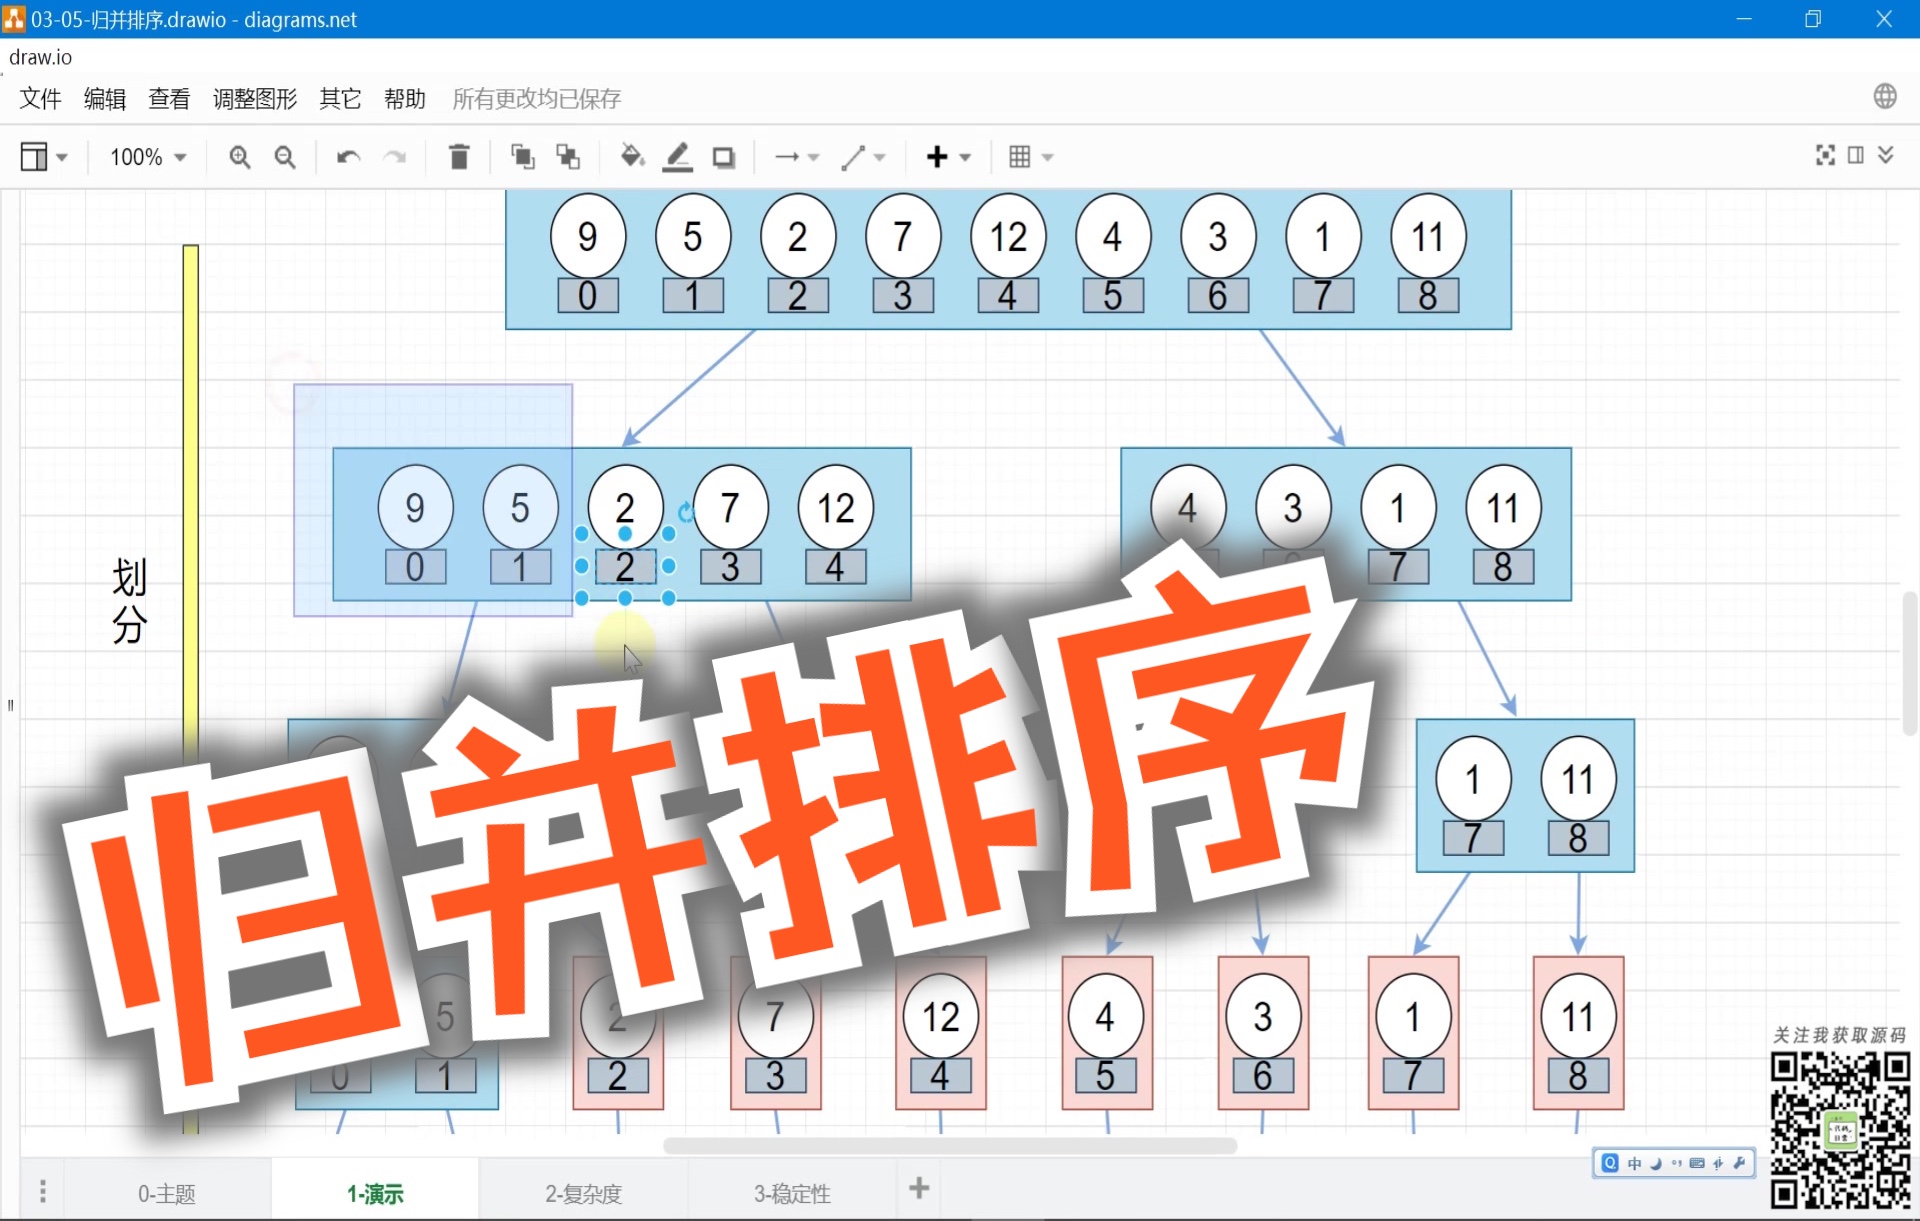Open the insert plus dropdown
The height and width of the screenshot is (1221, 1920).
pyautogui.click(x=948, y=157)
